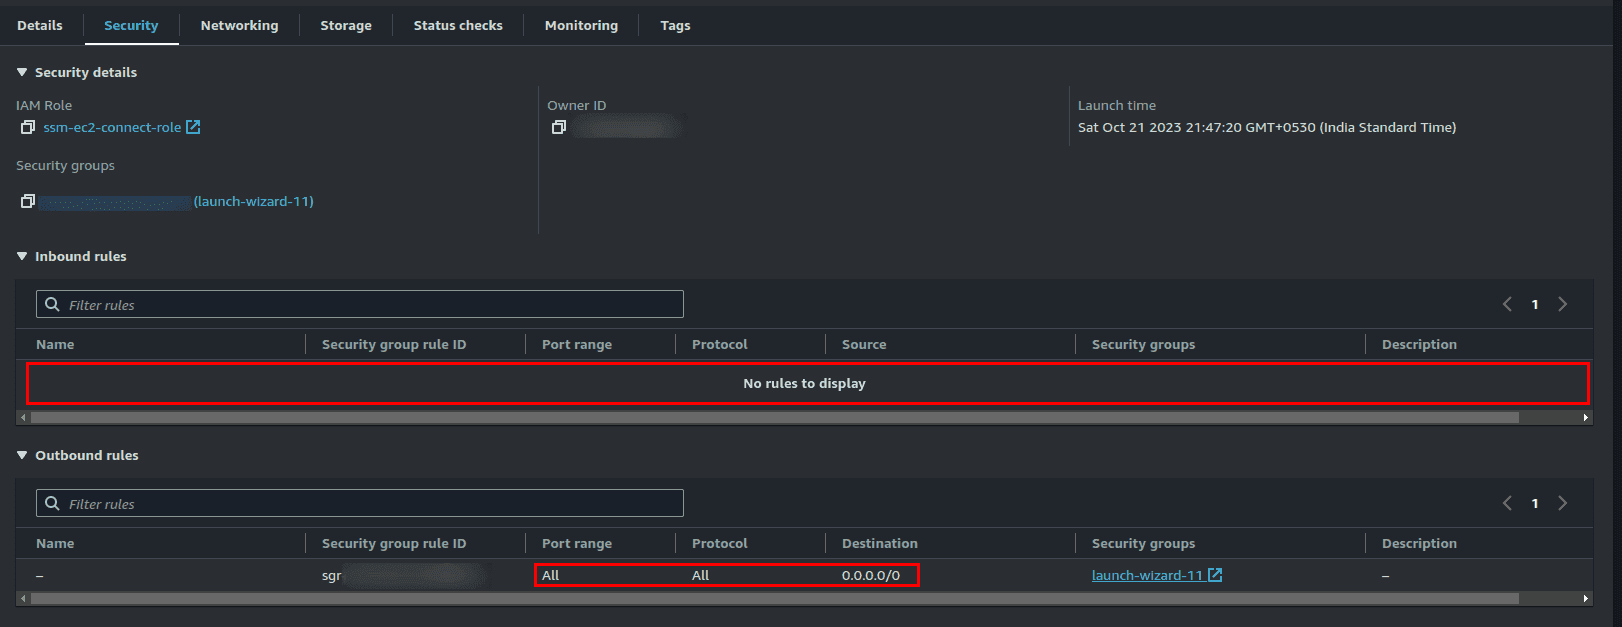Open the ssm-ec2-connect-role link
This screenshot has width=1622, height=627.
[x=112, y=127]
